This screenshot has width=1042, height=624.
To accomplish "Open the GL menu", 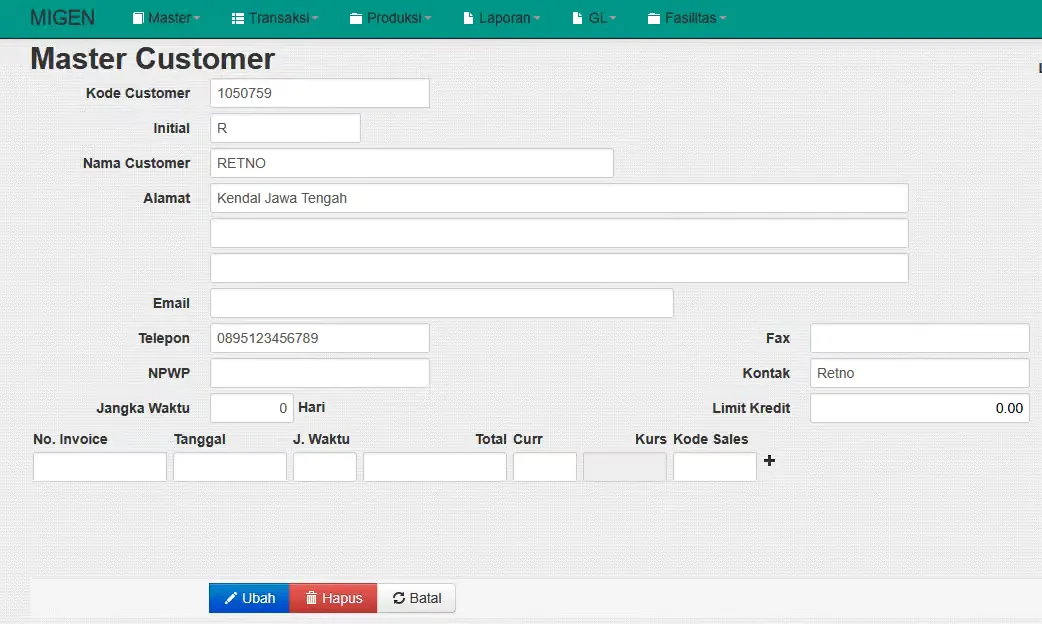I will (594, 18).
